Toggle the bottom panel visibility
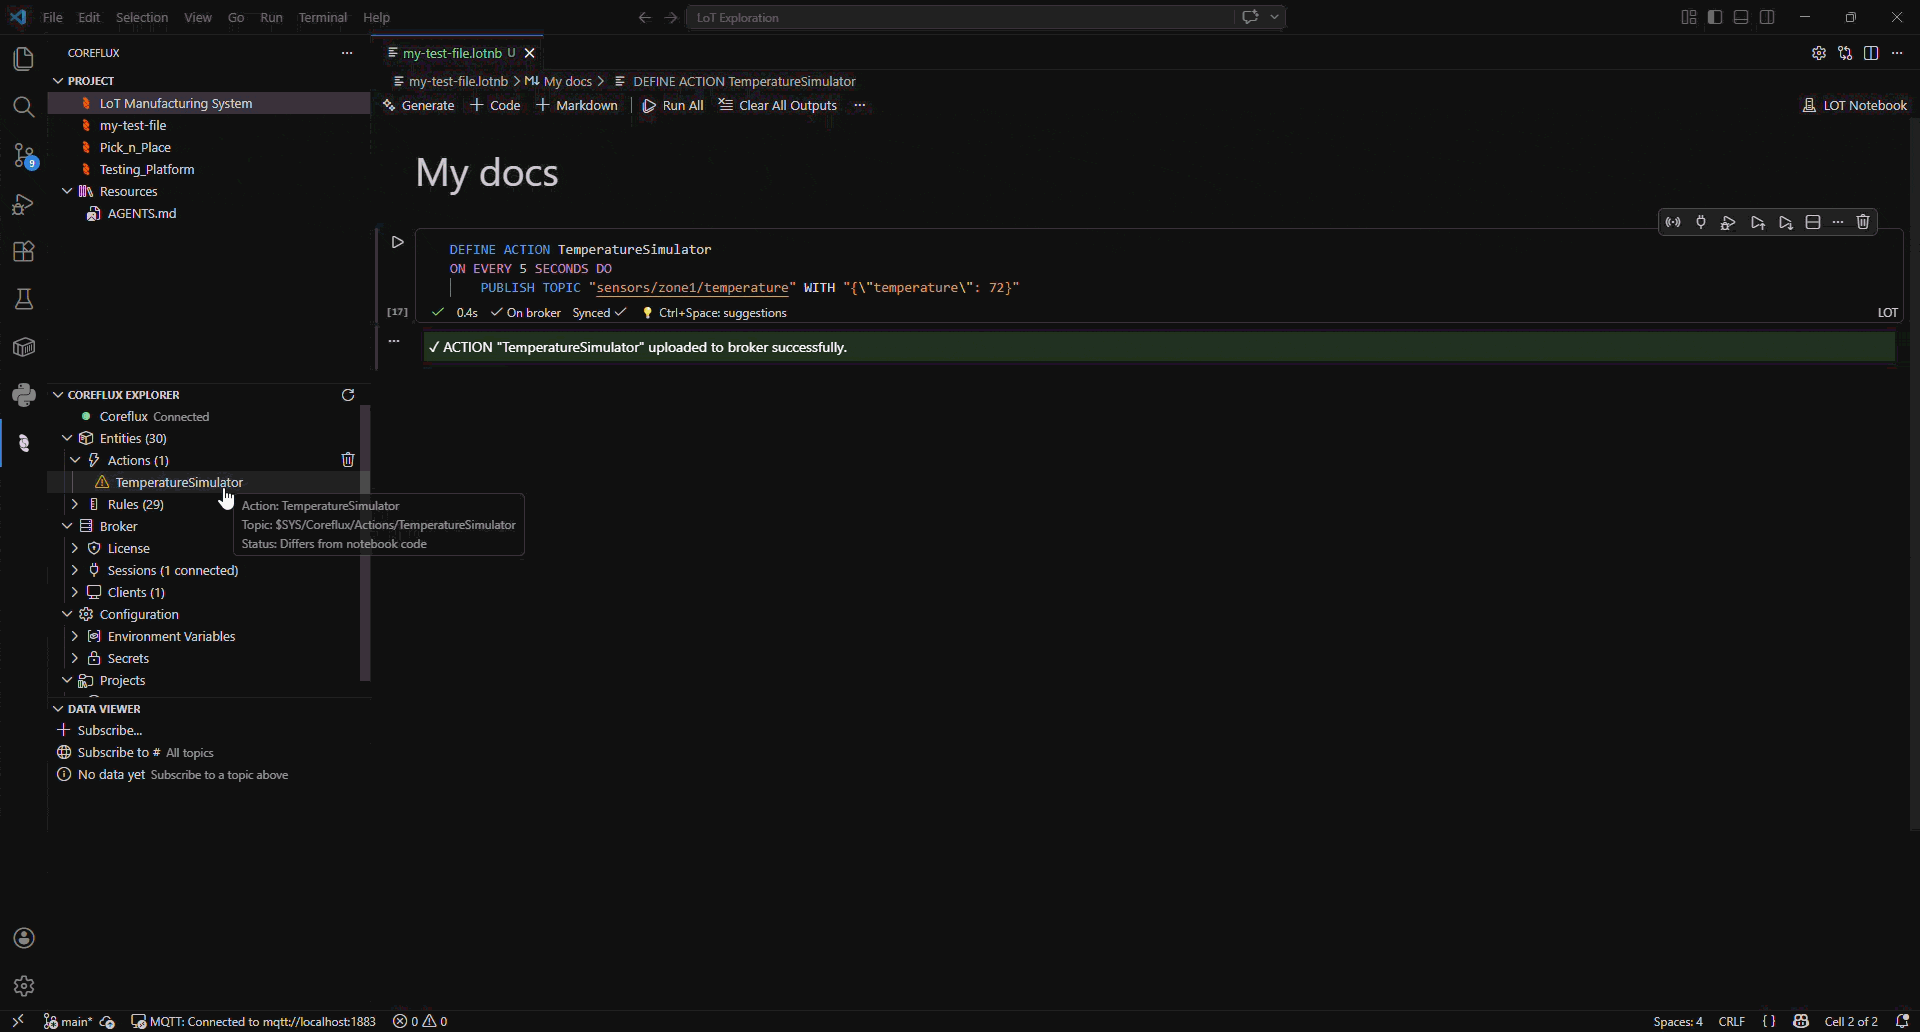1920x1032 pixels. tap(1741, 17)
